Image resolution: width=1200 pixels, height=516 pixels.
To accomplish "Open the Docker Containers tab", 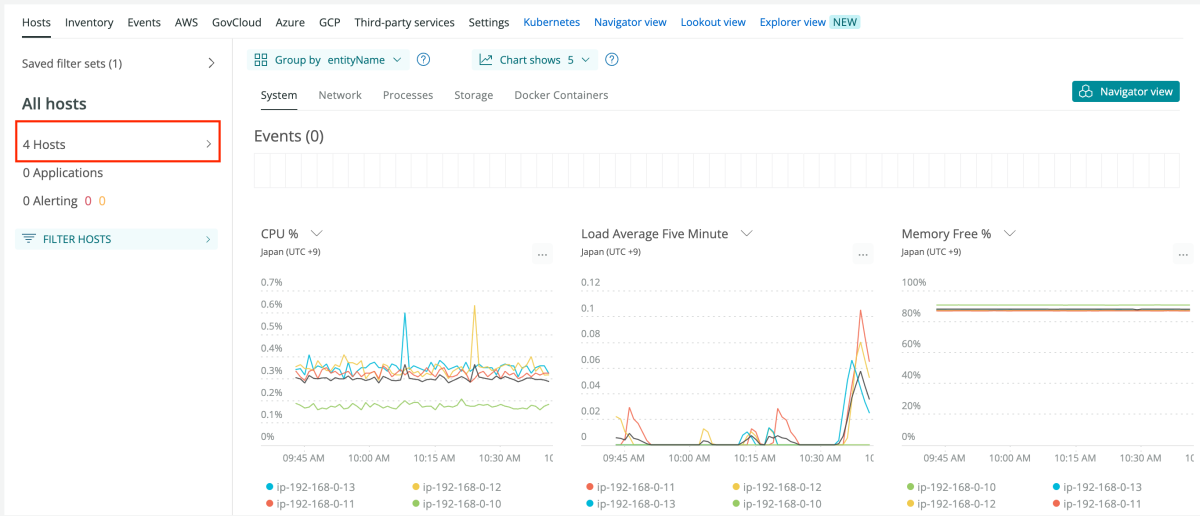I will point(561,95).
